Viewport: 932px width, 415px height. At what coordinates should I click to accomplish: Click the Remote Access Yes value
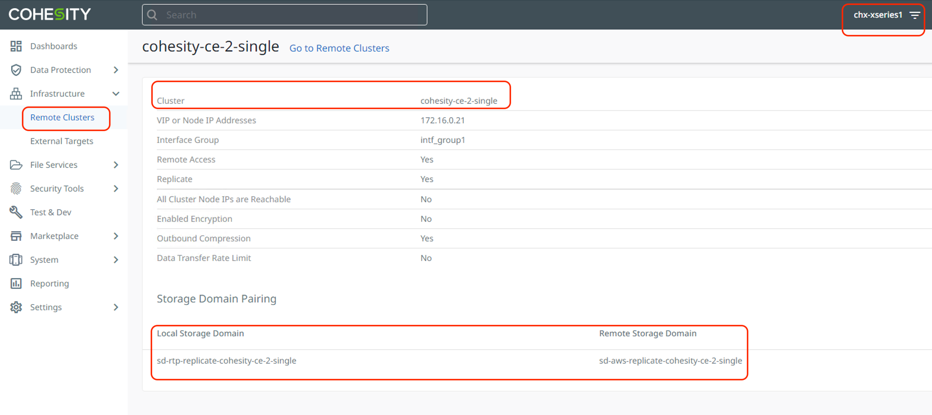(427, 159)
